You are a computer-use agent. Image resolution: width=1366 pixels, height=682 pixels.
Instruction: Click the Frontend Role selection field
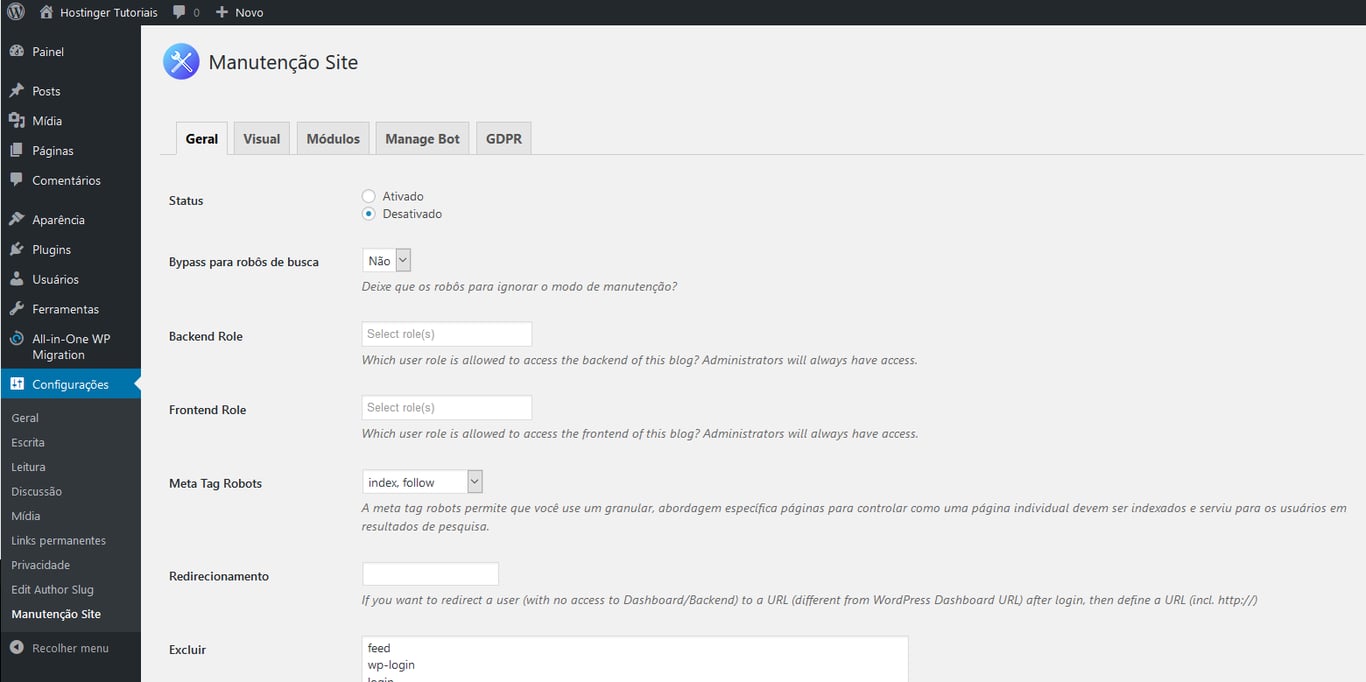446,408
